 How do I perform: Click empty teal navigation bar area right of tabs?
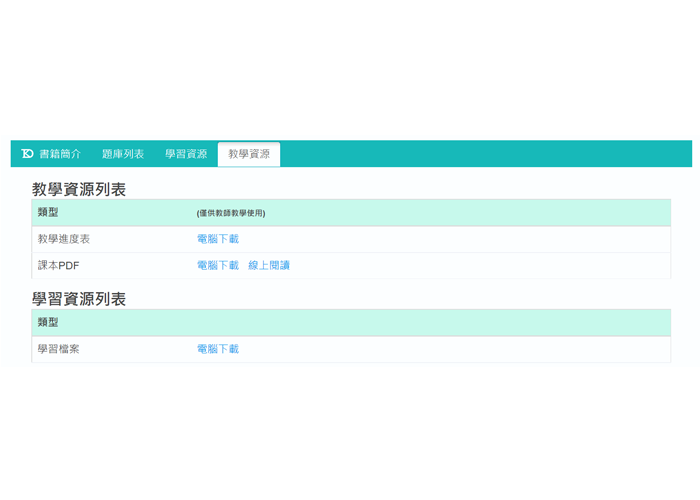(480, 154)
